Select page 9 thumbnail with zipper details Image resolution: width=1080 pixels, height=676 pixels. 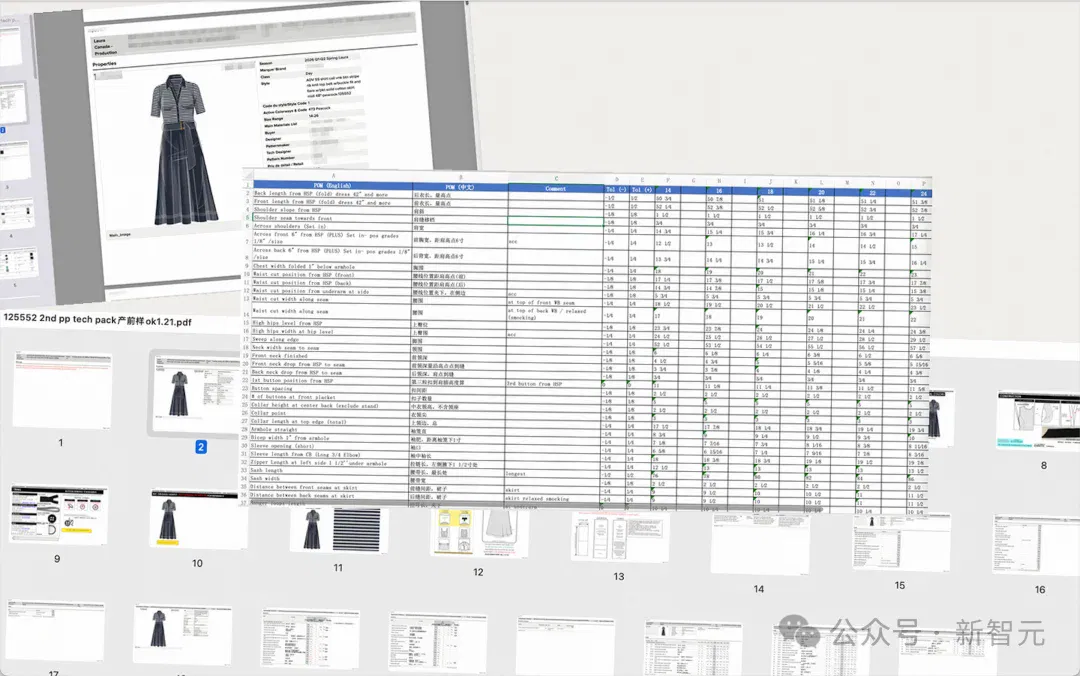pyautogui.click(x=58, y=514)
